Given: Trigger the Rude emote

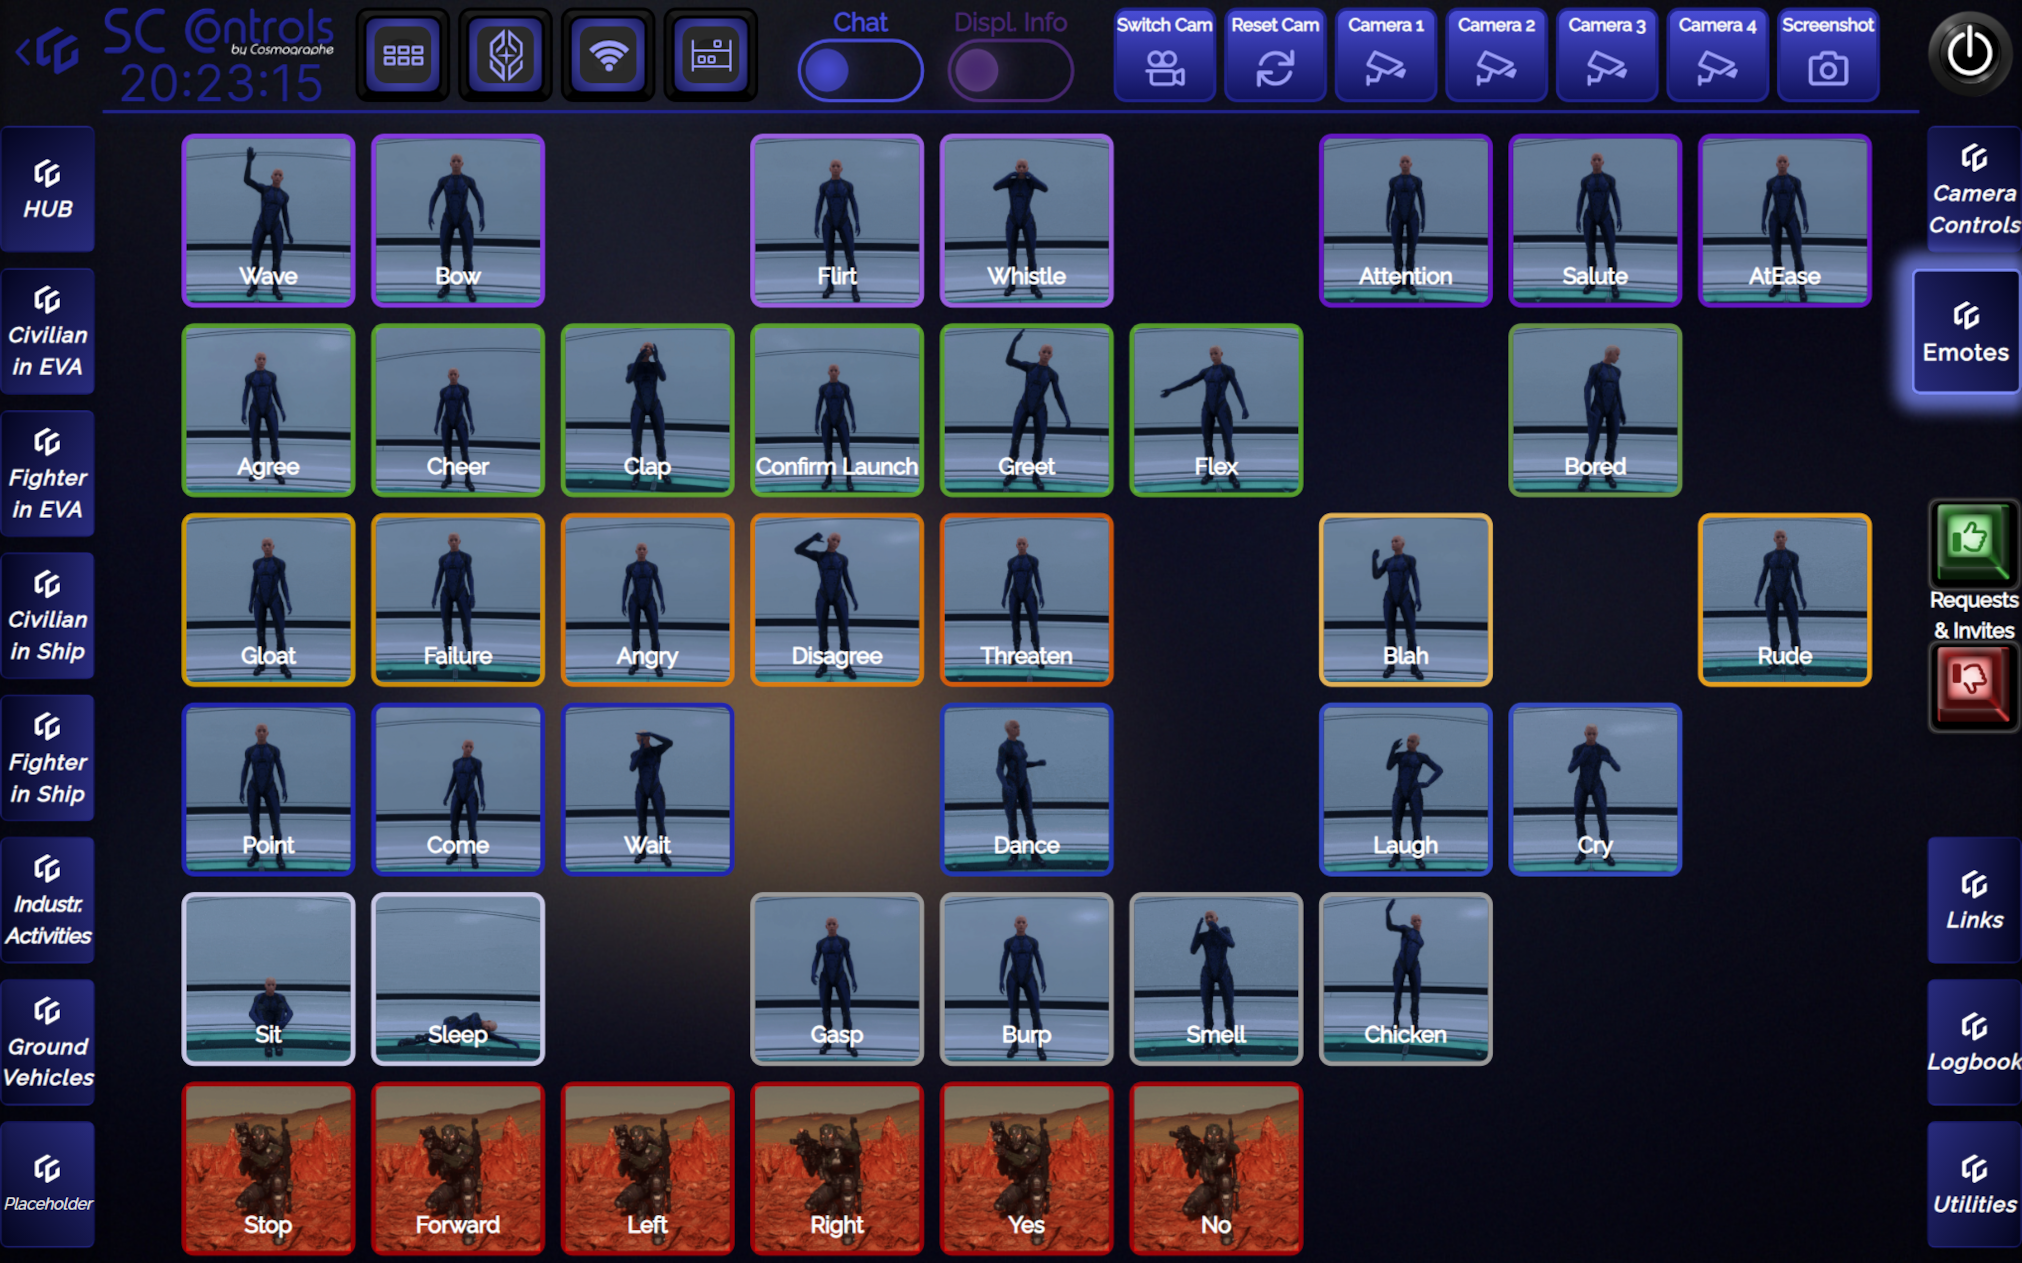Looking at the screenshot, I should (x=1785, y=600).
